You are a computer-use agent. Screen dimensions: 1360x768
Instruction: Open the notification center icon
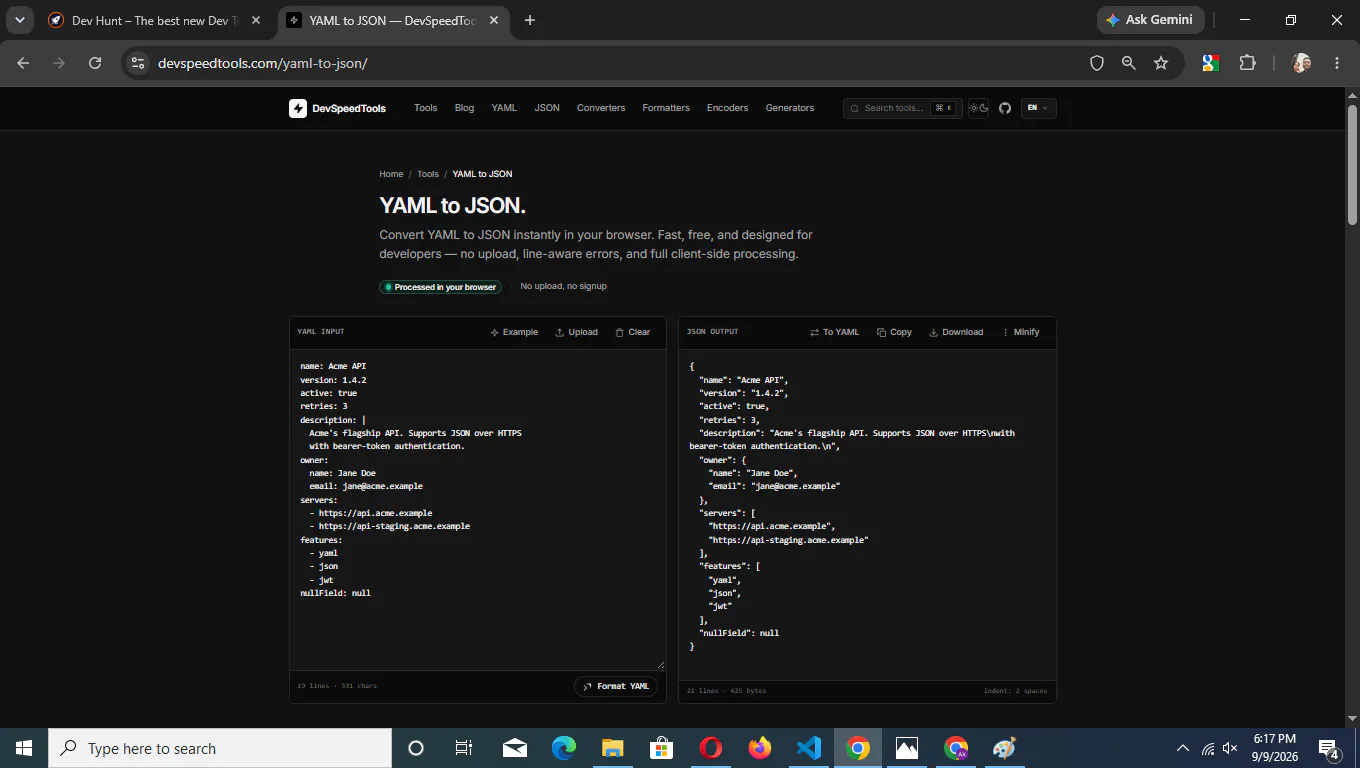click(1330, 748)
